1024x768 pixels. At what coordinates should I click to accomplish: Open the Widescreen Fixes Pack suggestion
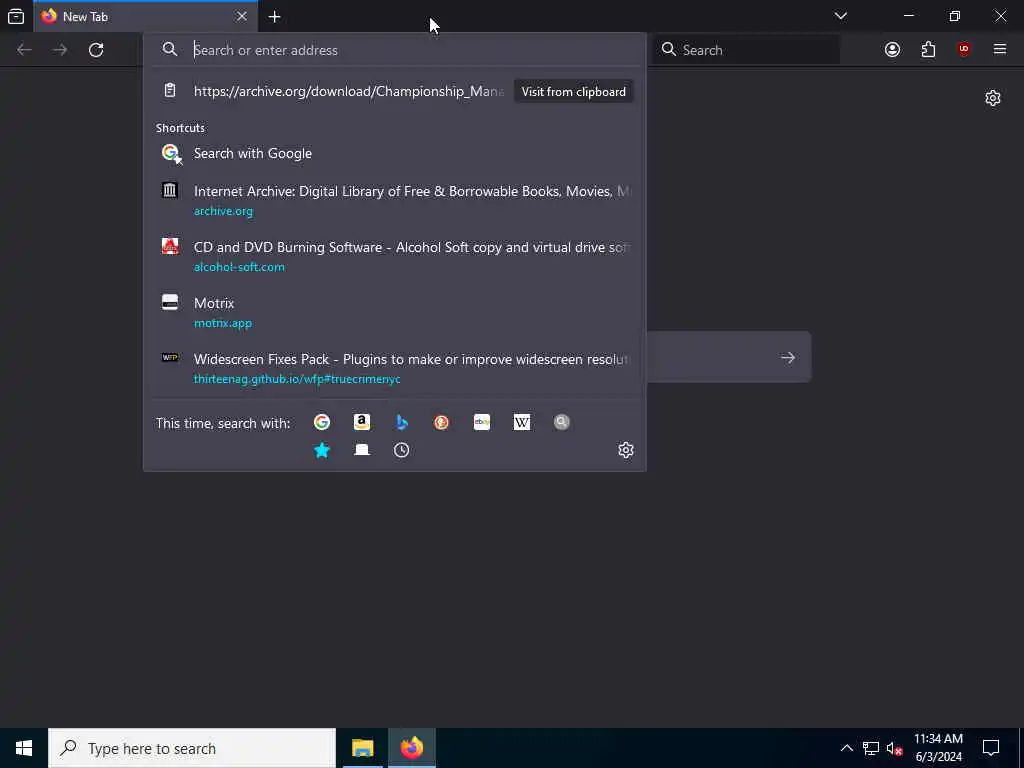[394, 368]
